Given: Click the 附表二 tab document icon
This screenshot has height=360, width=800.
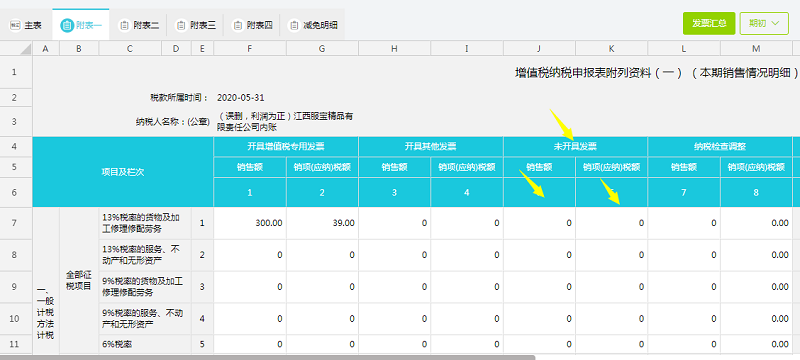Looking at the screenshot, I should point(123,25).
